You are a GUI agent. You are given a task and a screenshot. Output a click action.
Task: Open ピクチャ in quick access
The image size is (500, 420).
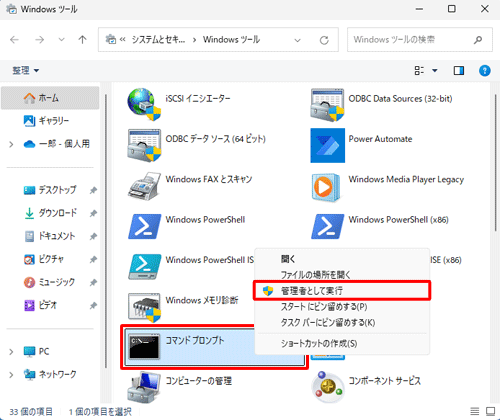point(50,259)
